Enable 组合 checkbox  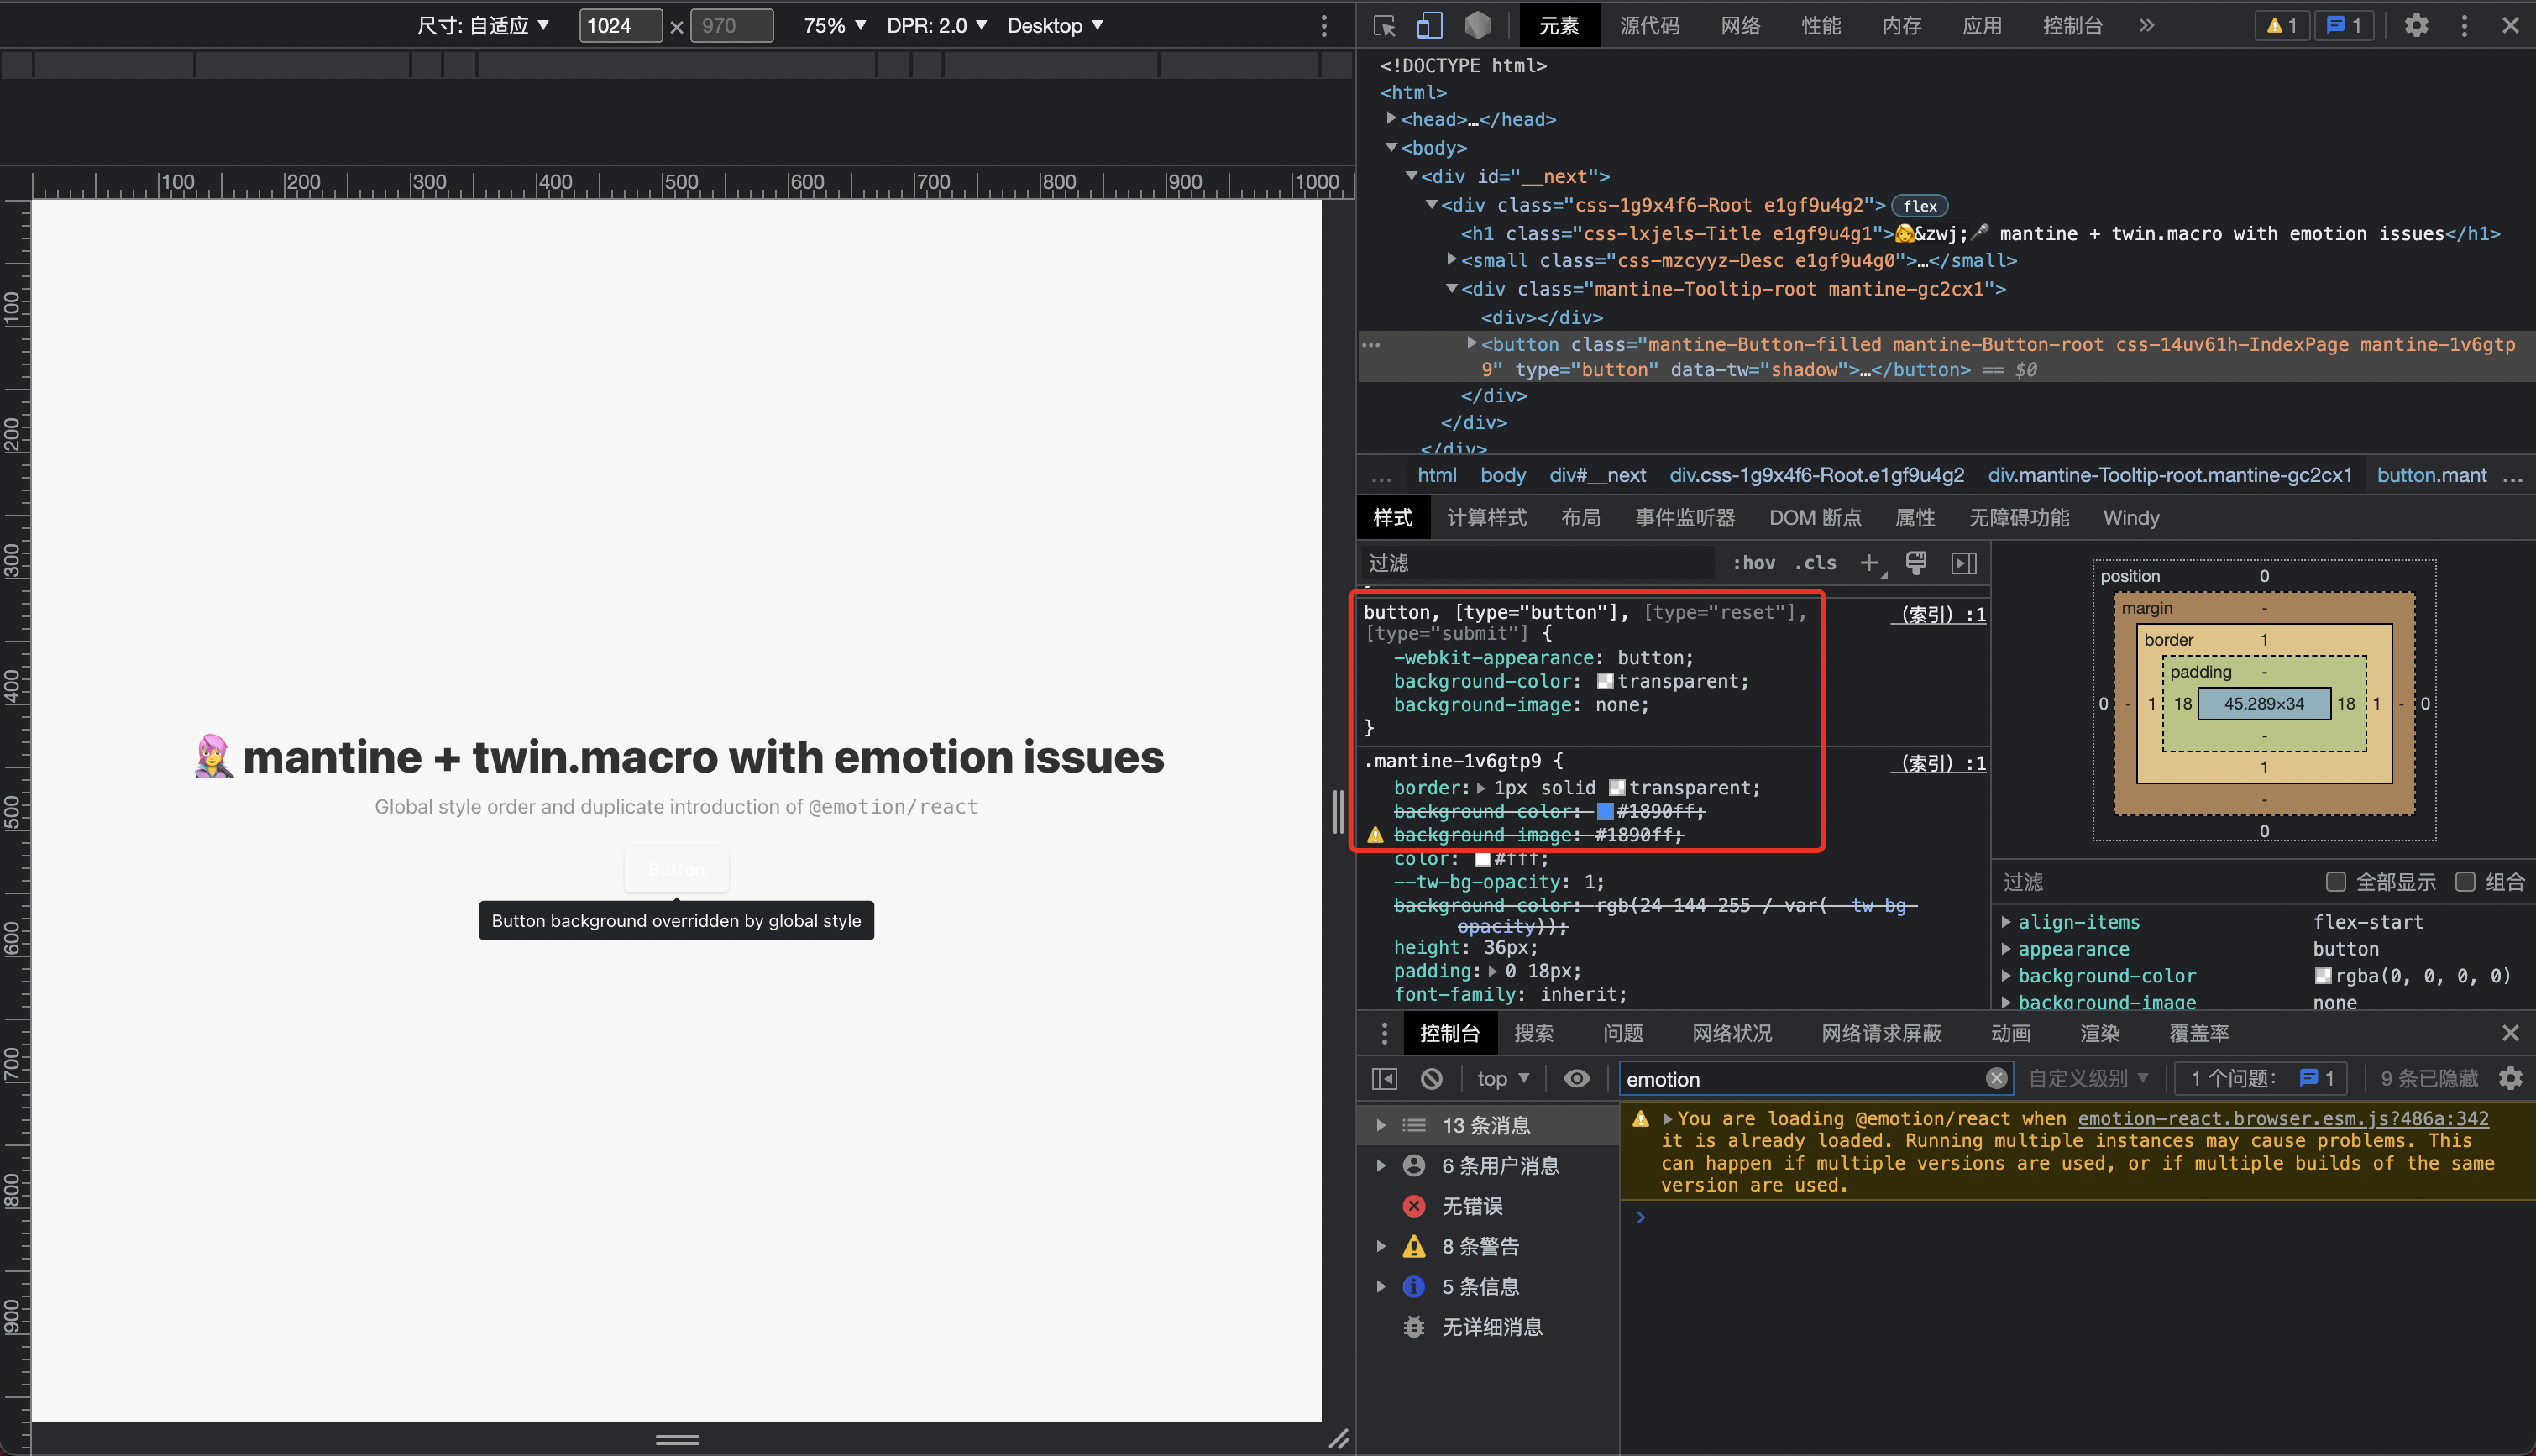coord(2465,881)
